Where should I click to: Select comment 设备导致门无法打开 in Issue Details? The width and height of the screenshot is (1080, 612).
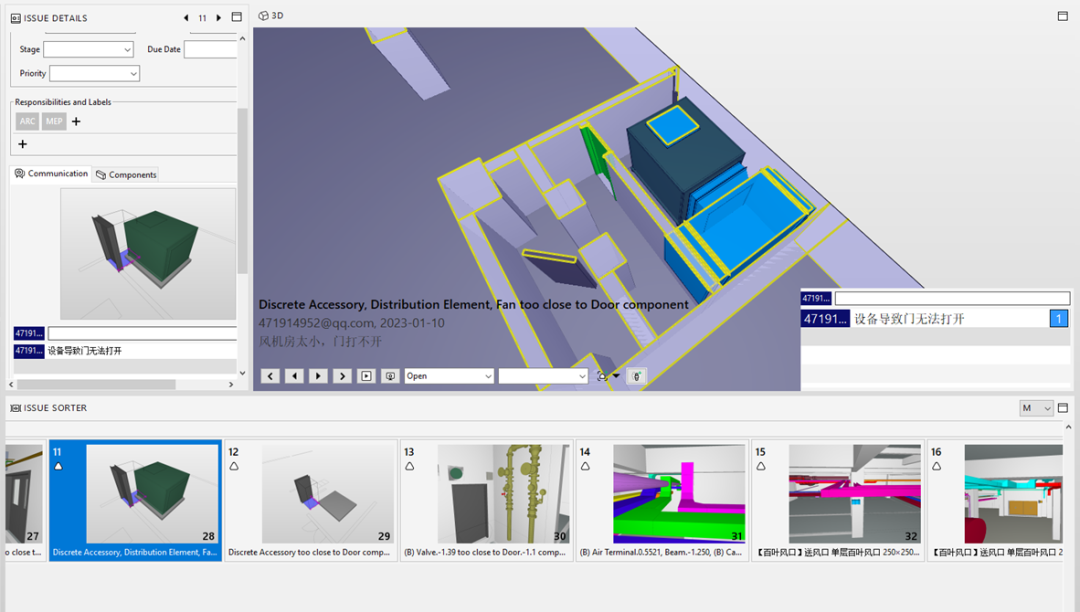85,351
